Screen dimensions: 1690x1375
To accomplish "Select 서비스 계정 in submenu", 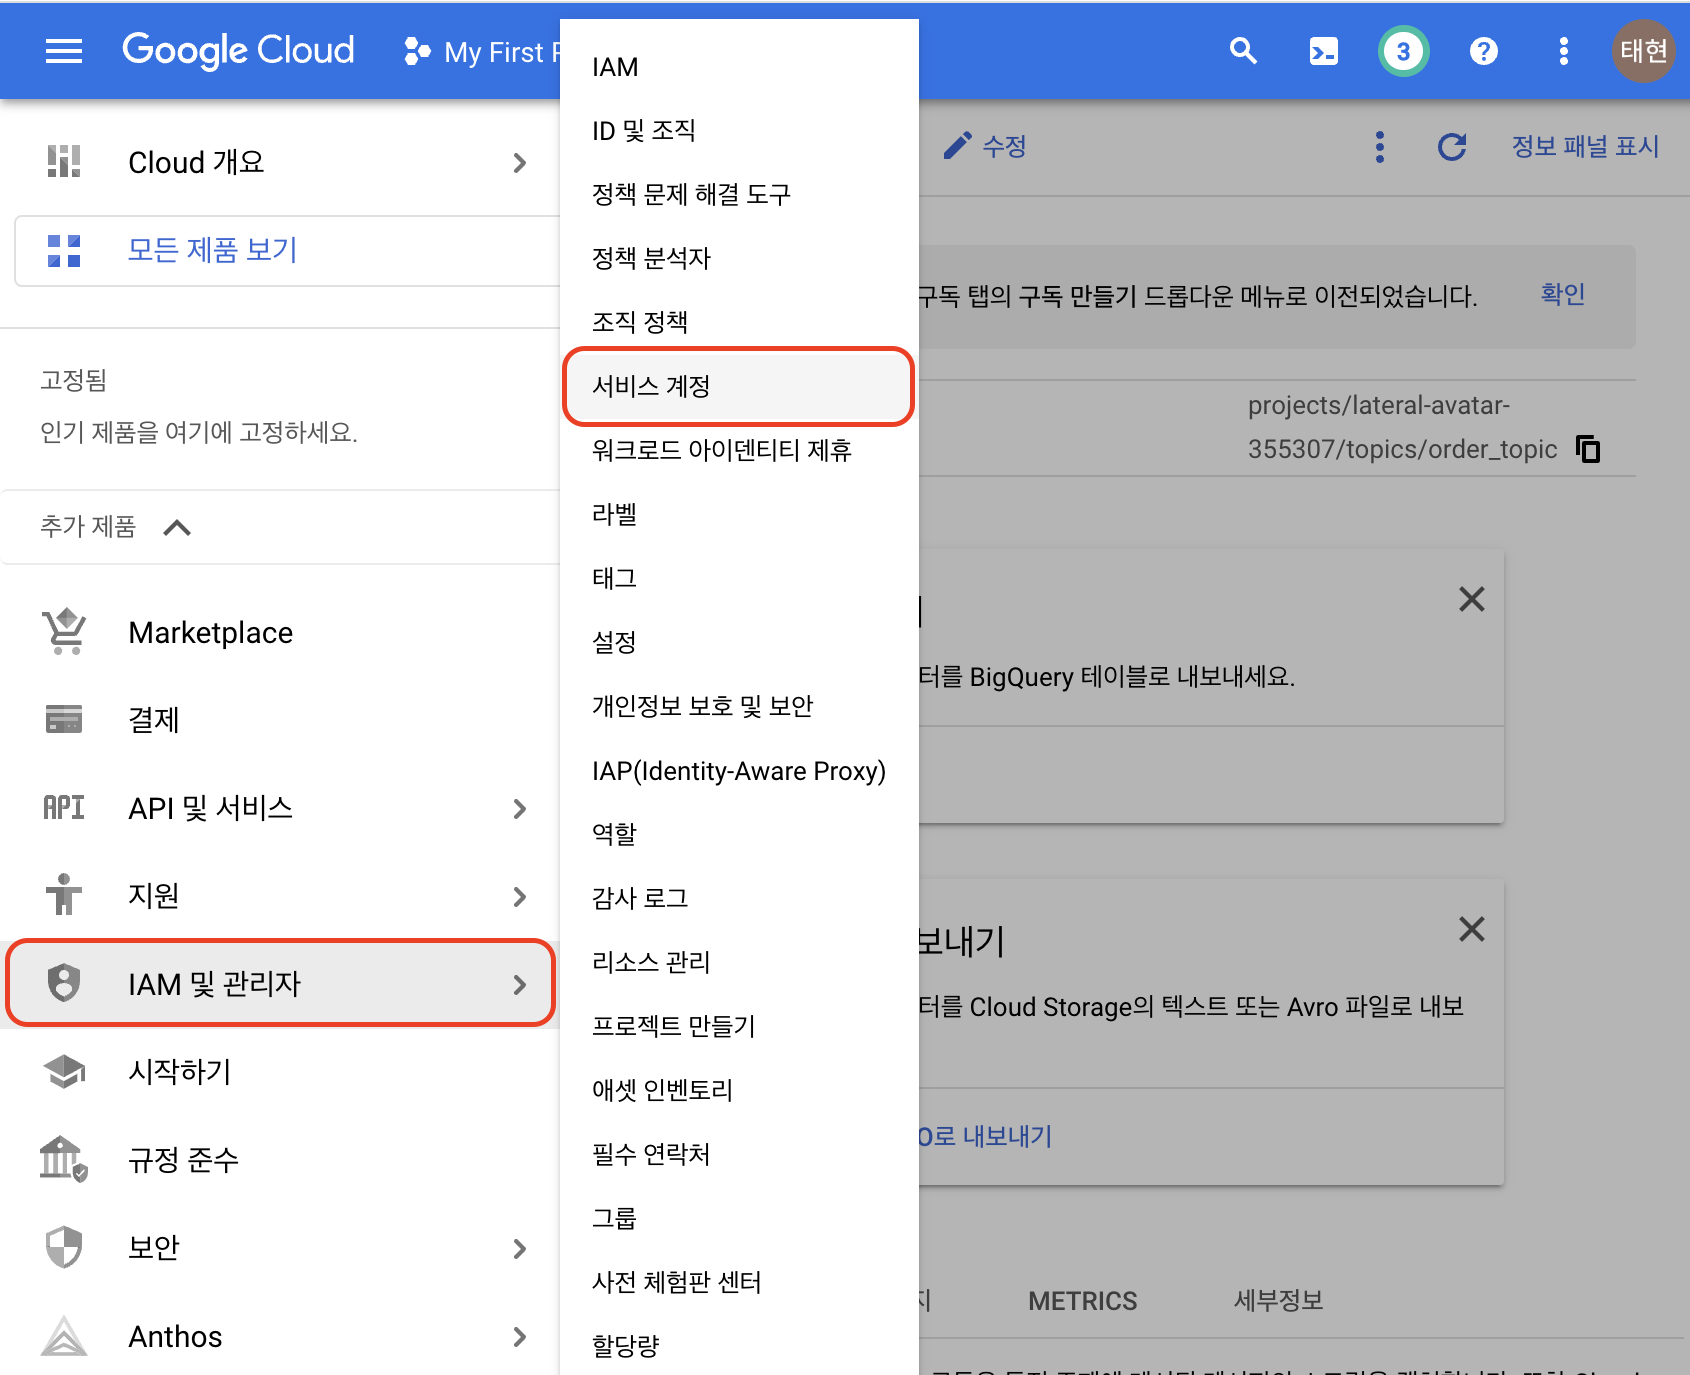I will tap(739, 386).
